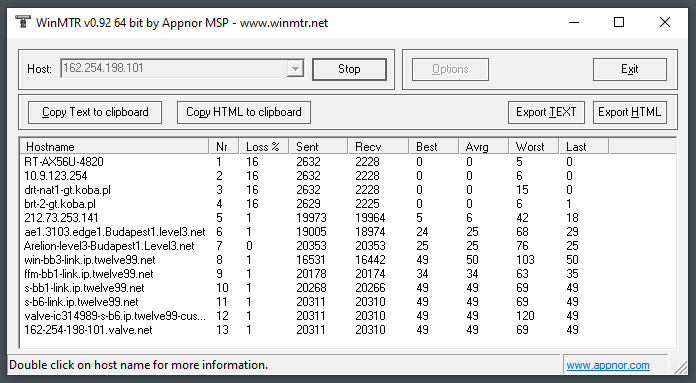Click Sent value 20268 for hop 10
Image resolution: width=696 pixels, height=383 pixels.
coord(311,288)
